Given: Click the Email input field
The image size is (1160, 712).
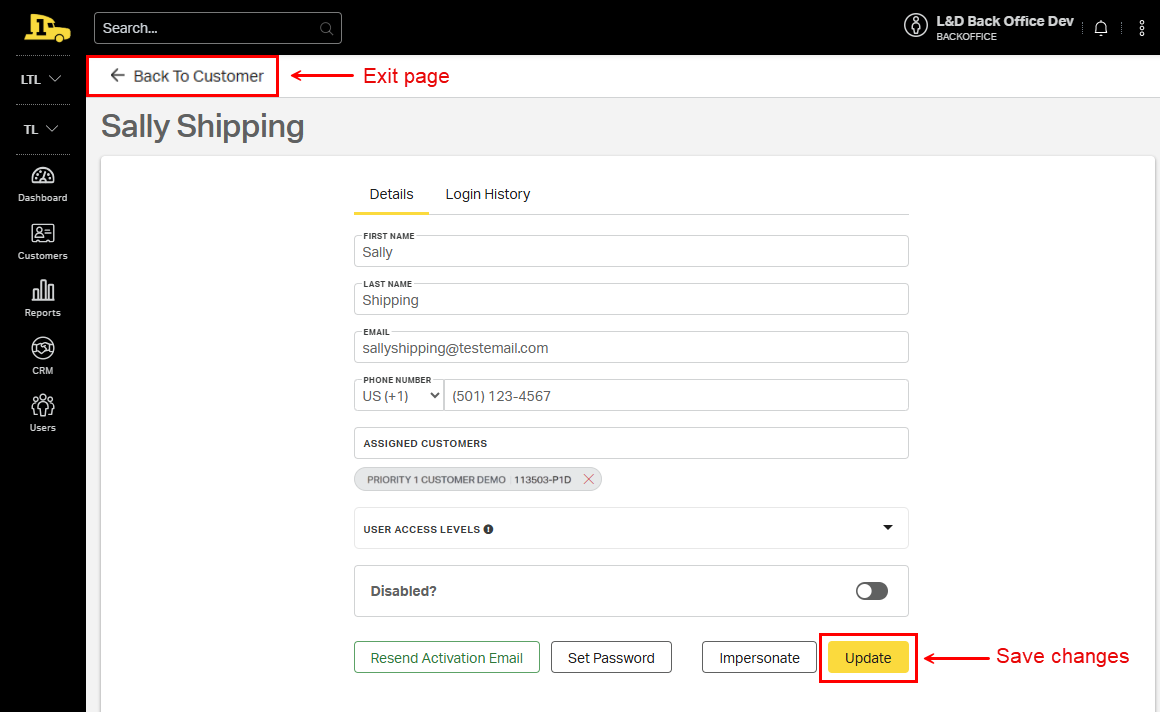Looking at the screenshot, I should 630,348.
